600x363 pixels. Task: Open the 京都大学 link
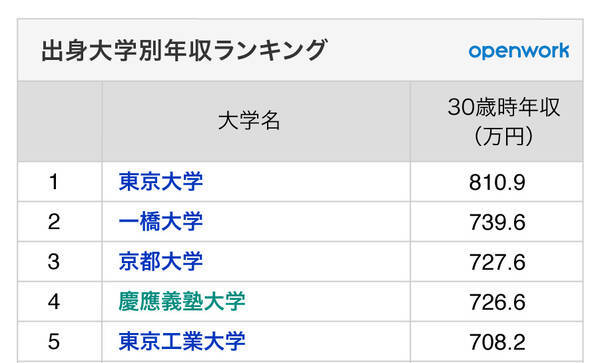click(x=161, y=262)
